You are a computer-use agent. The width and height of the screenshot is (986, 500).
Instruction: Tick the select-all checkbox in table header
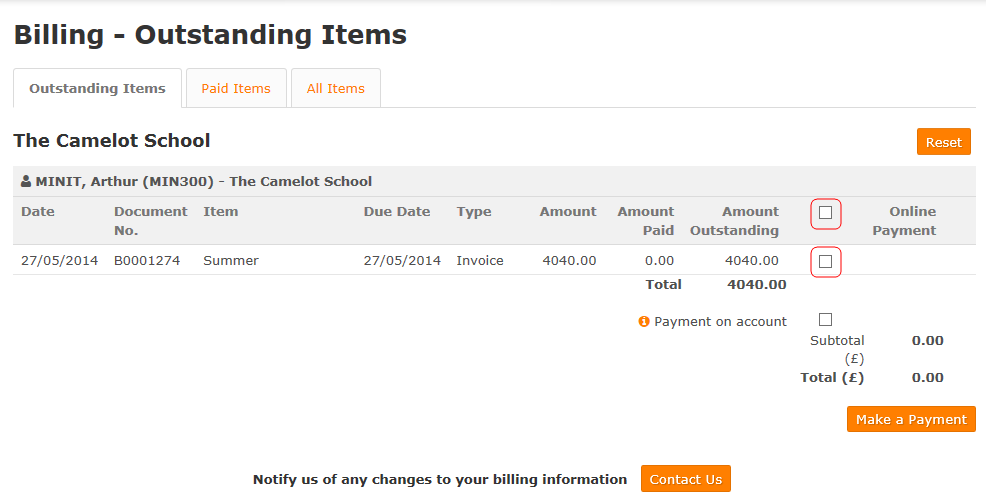[826, 213]
